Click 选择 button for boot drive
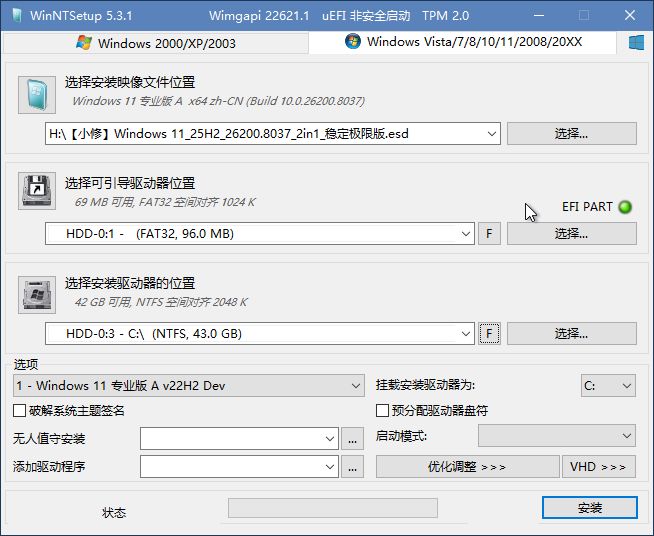The width and height of the screenshot is (654, 536). coord(572,234)
